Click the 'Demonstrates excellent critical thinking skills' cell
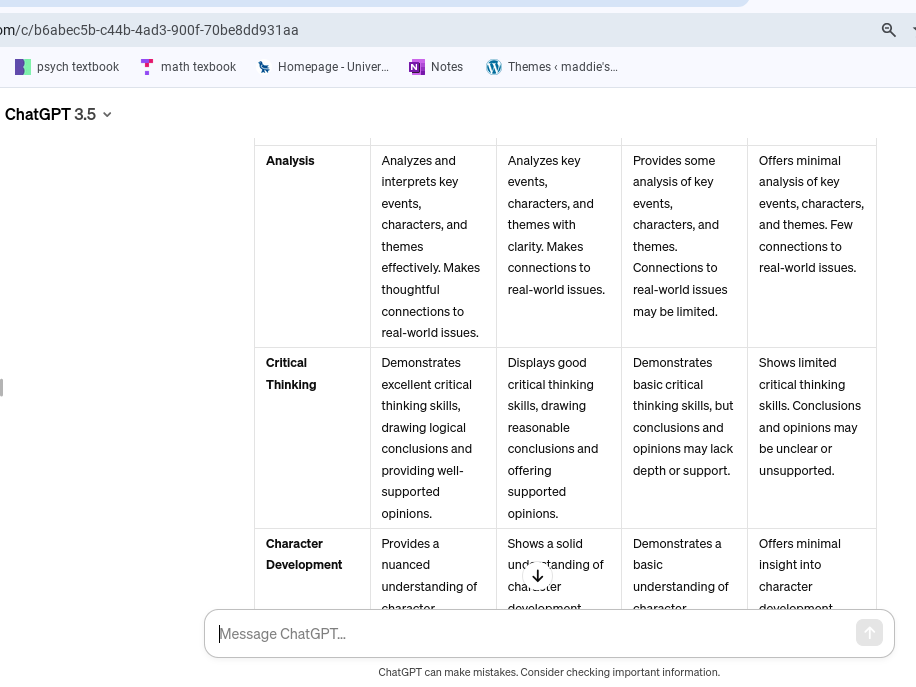 tap(433, 438)
